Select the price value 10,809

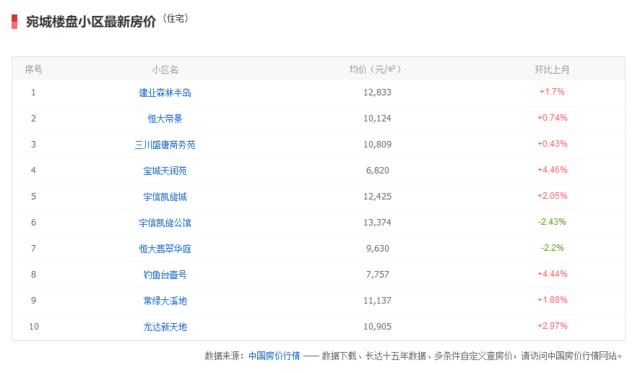[378, 144]
